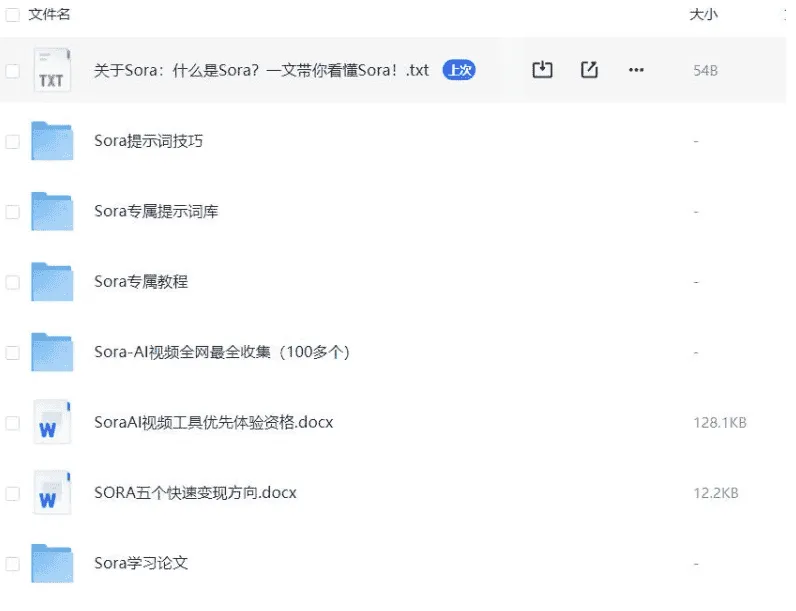Select the checkbox for Sora提示词技巧 folder
Image resolution: width=796 pixels, height=611 pixels.
13,142
